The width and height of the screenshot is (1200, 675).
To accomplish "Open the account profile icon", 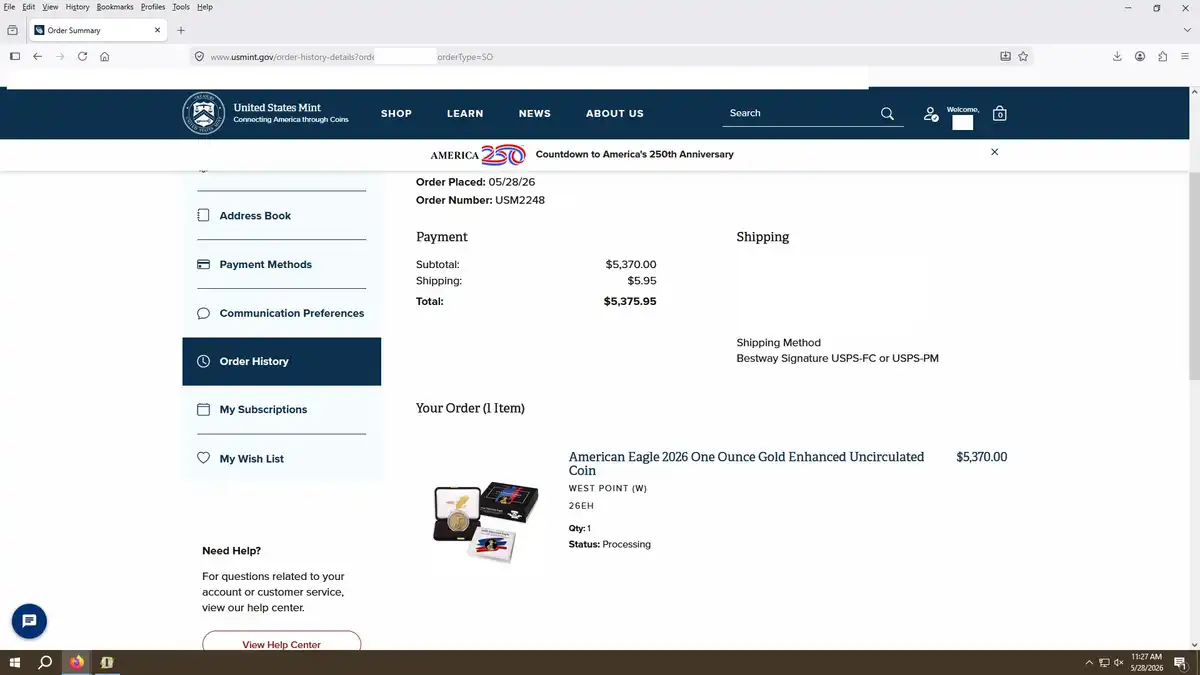I will [931, 114].
